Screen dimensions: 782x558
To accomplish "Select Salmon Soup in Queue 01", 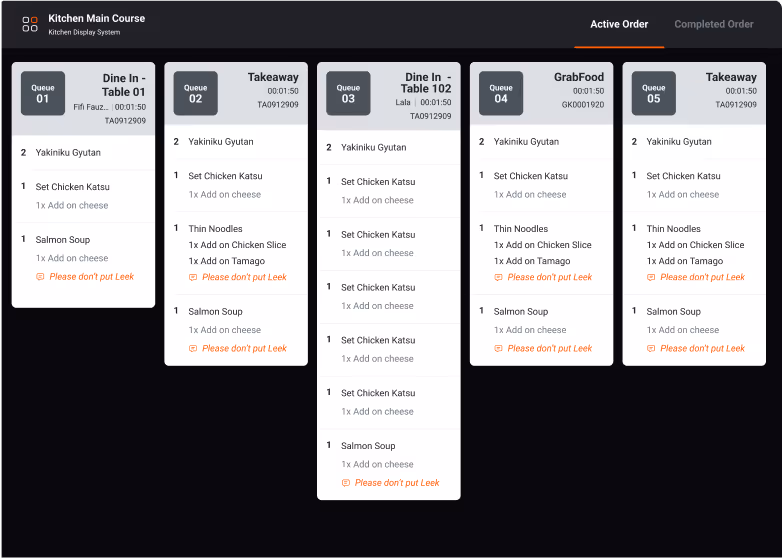I will point(63,240).
